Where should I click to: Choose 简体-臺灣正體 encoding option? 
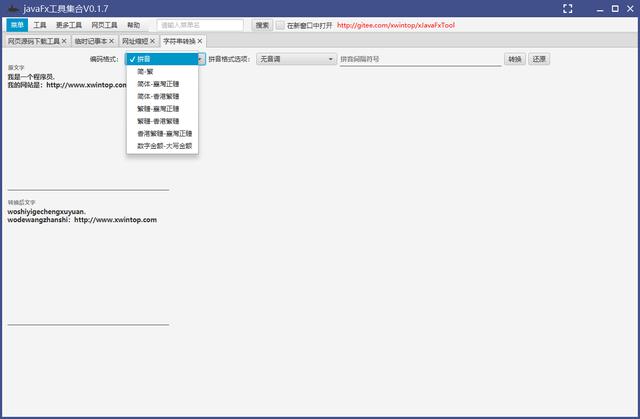[x=162, y=84]
